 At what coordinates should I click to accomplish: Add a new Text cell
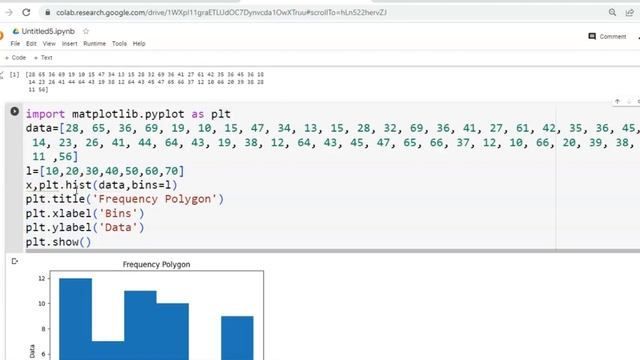[x=43, y=58]
